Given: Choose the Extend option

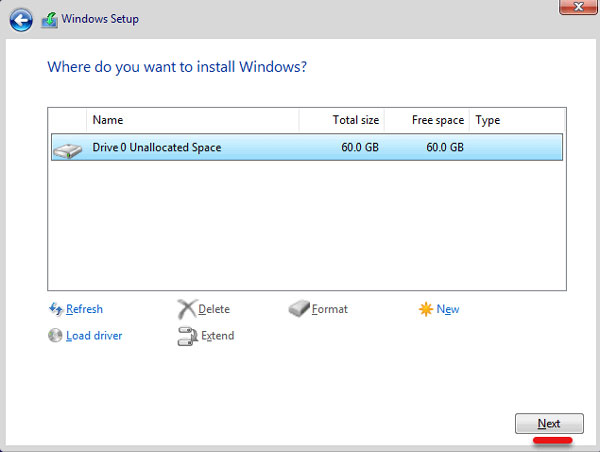Looking at the screenshot, I should click(217, 336).
